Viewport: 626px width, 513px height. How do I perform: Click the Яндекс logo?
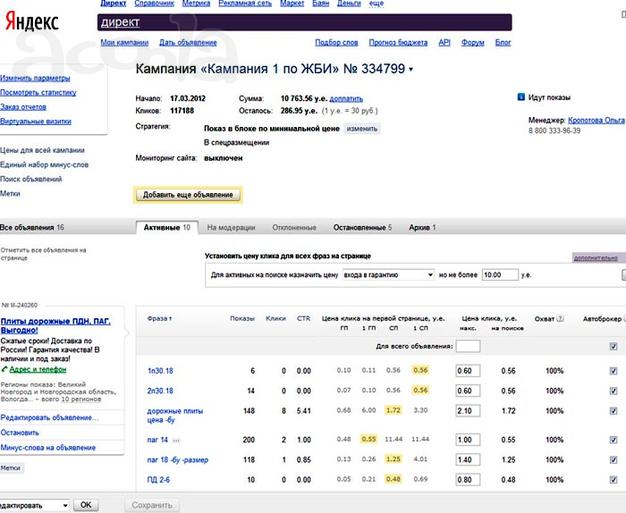(32, 21)
